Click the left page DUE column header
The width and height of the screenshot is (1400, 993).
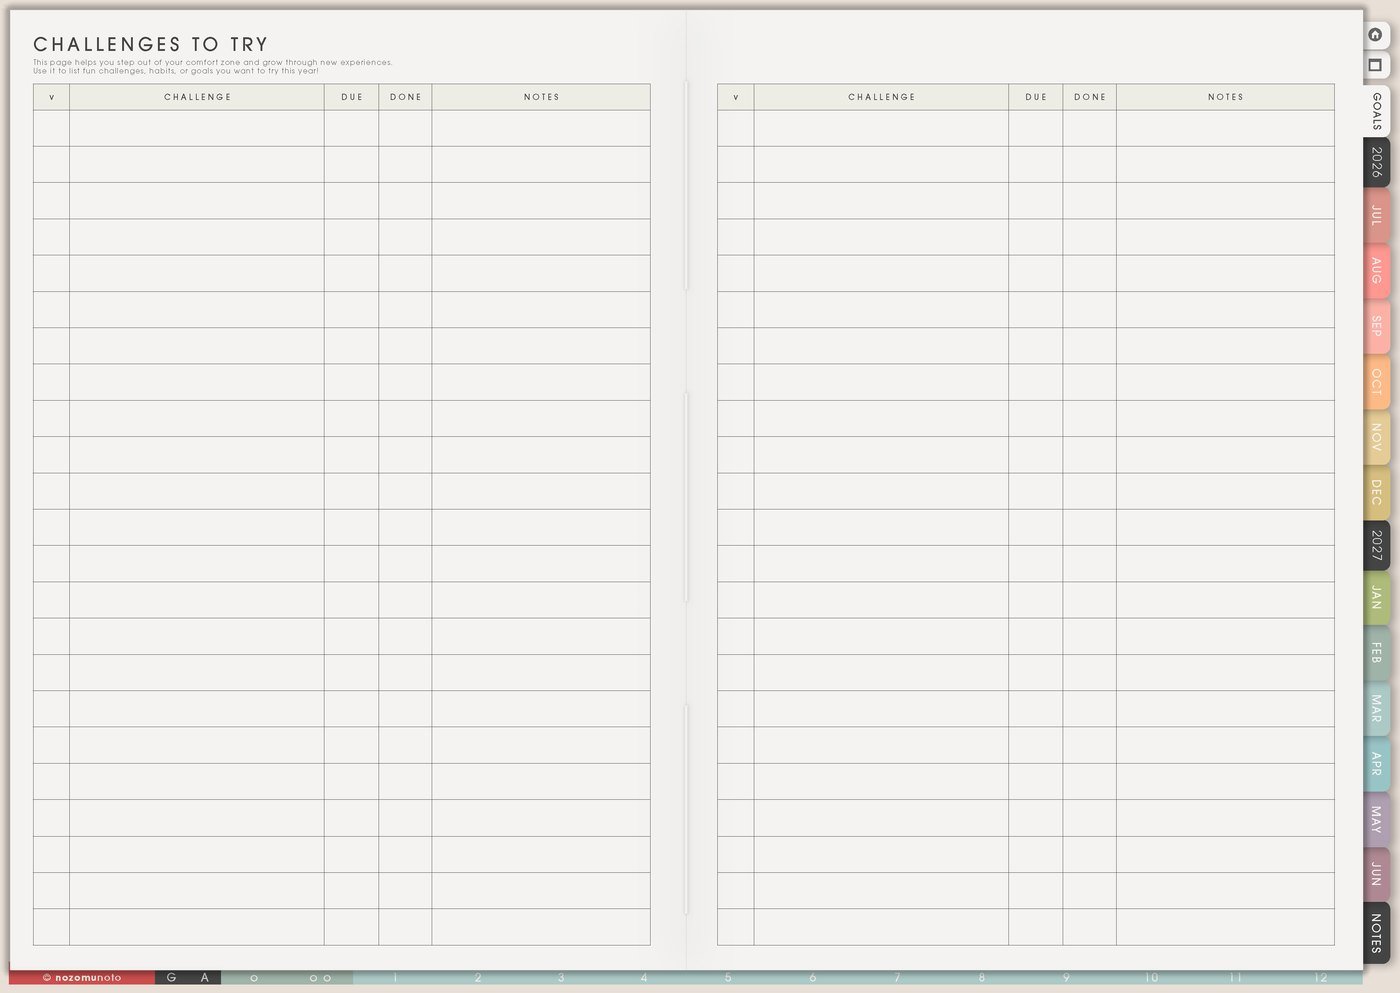(x=352, y=97)
